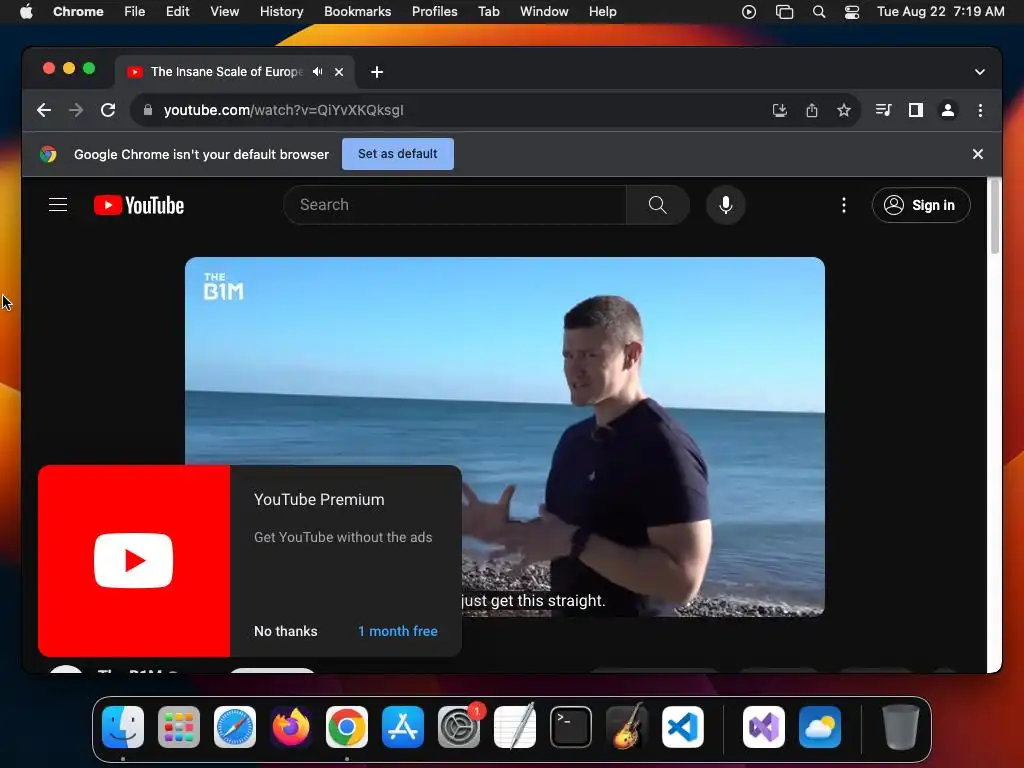Screen dimensions: 1024x768
Task: Open the Help menu
Action: click(x=602, y=12)
